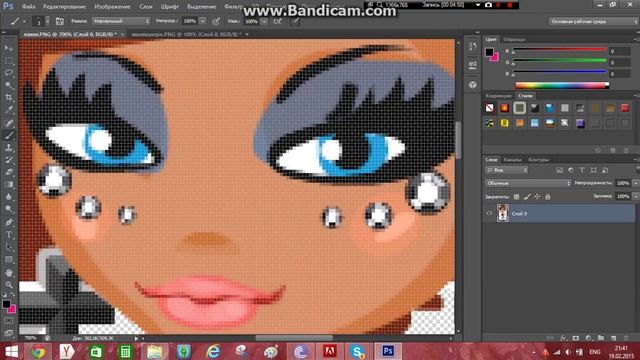This screenshot has height=360, width=640.
Task: Open the layer filter kind dropdown
Action: pos(507,170)
